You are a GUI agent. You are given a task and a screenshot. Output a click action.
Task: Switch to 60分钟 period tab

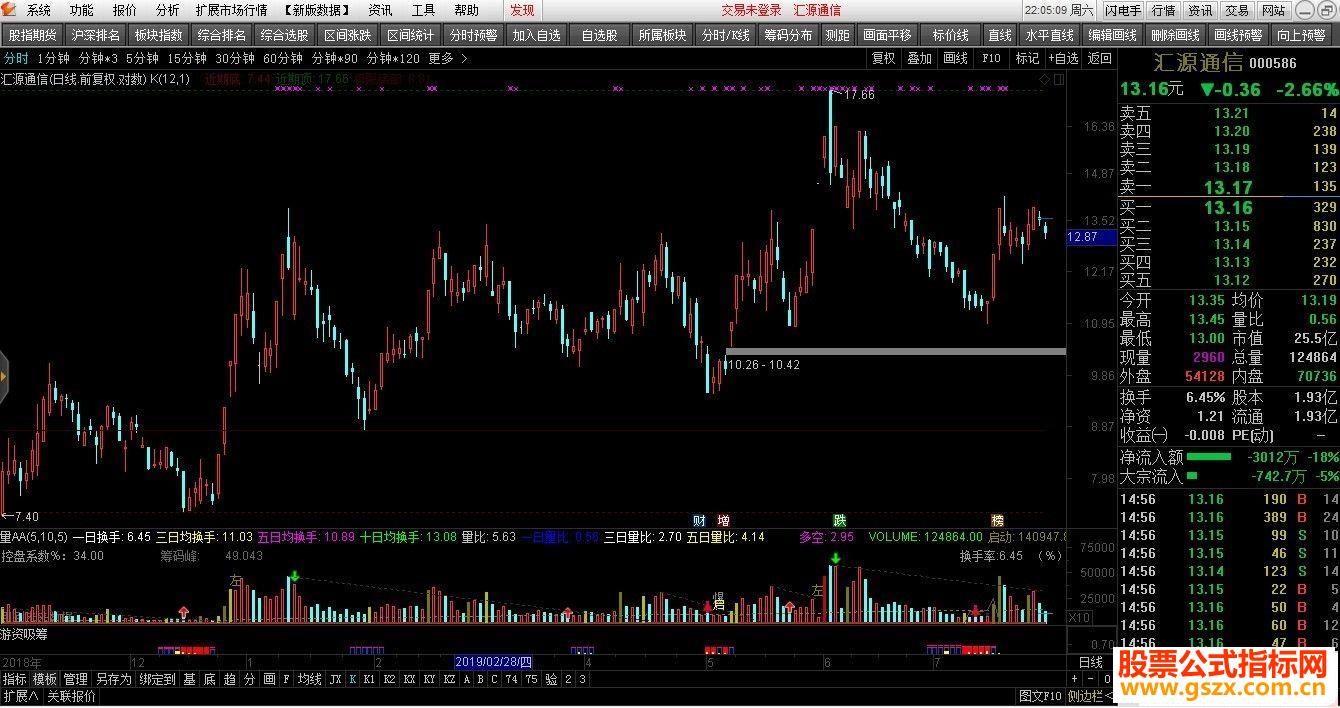pyautogui.click(x=283, y=58)
